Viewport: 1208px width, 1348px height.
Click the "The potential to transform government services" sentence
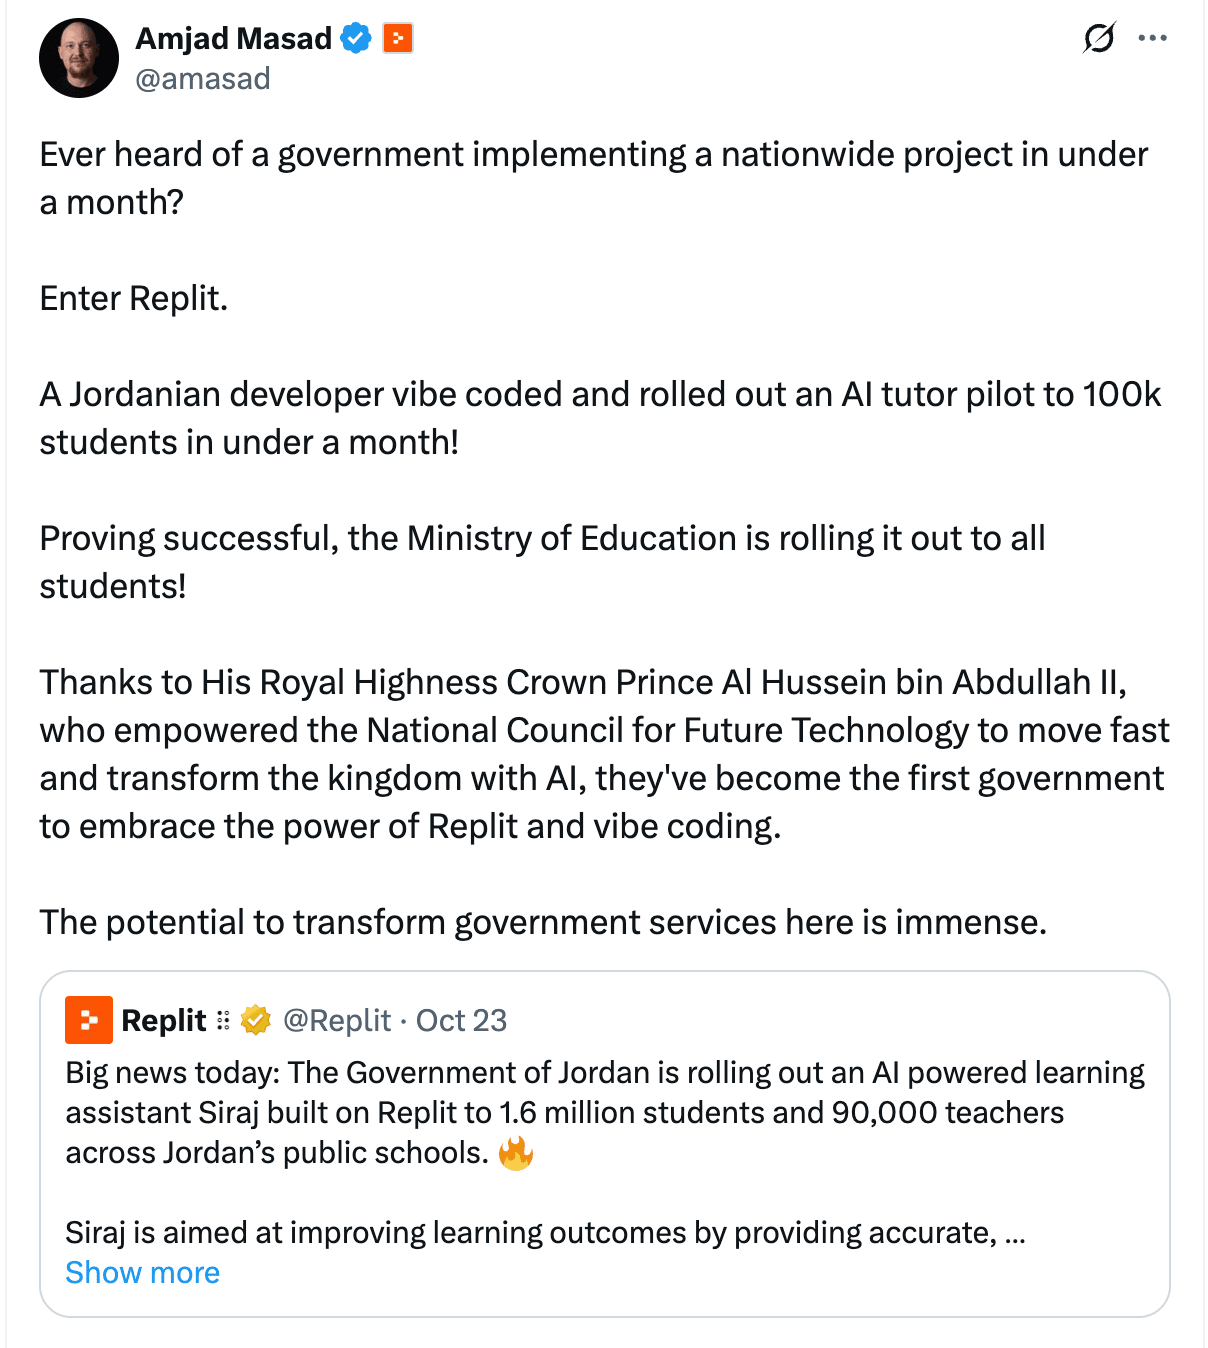click(543, 922)
